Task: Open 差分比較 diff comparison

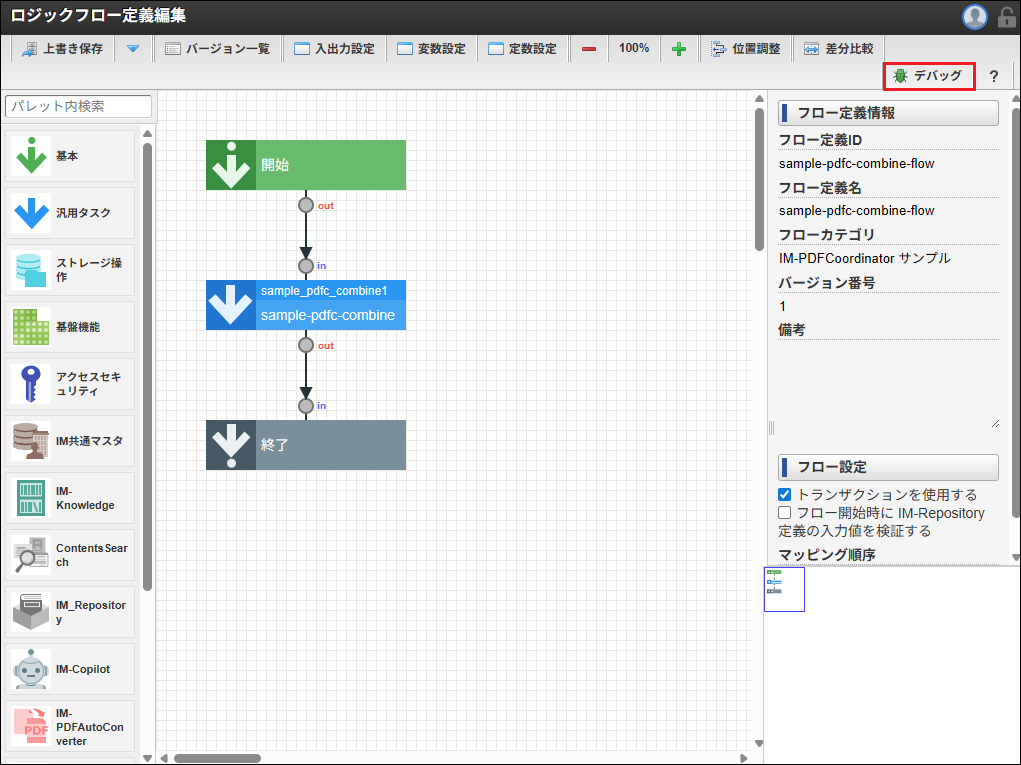Action: [839, 49]
